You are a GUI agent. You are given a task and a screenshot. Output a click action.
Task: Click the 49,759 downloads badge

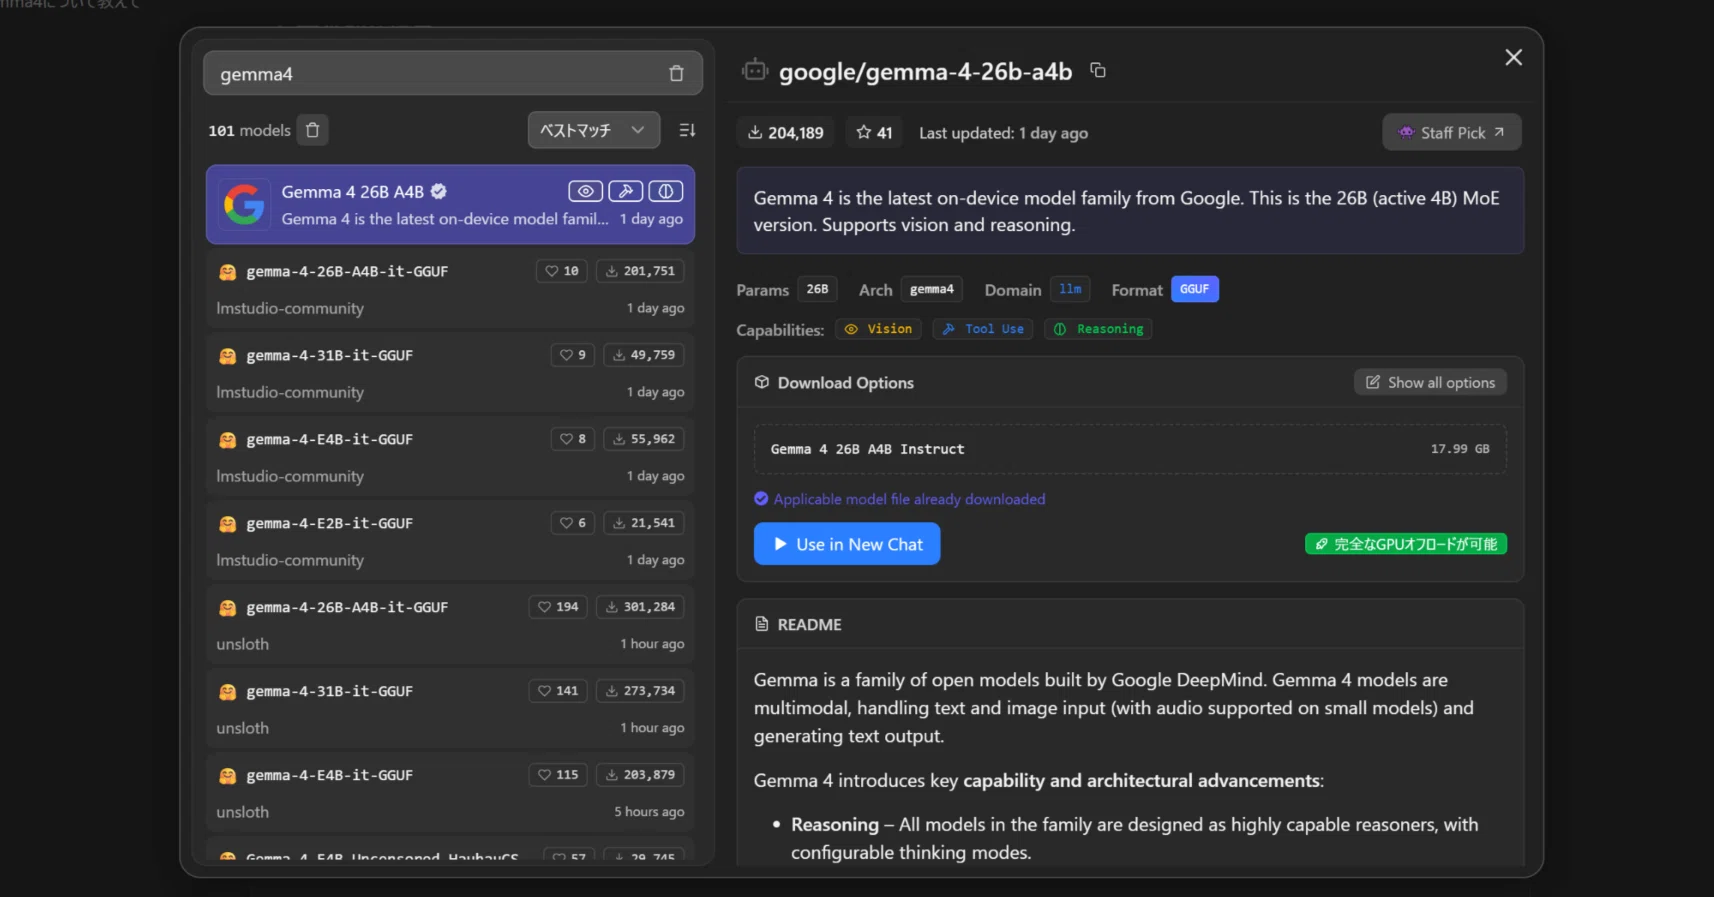(644, 355)
